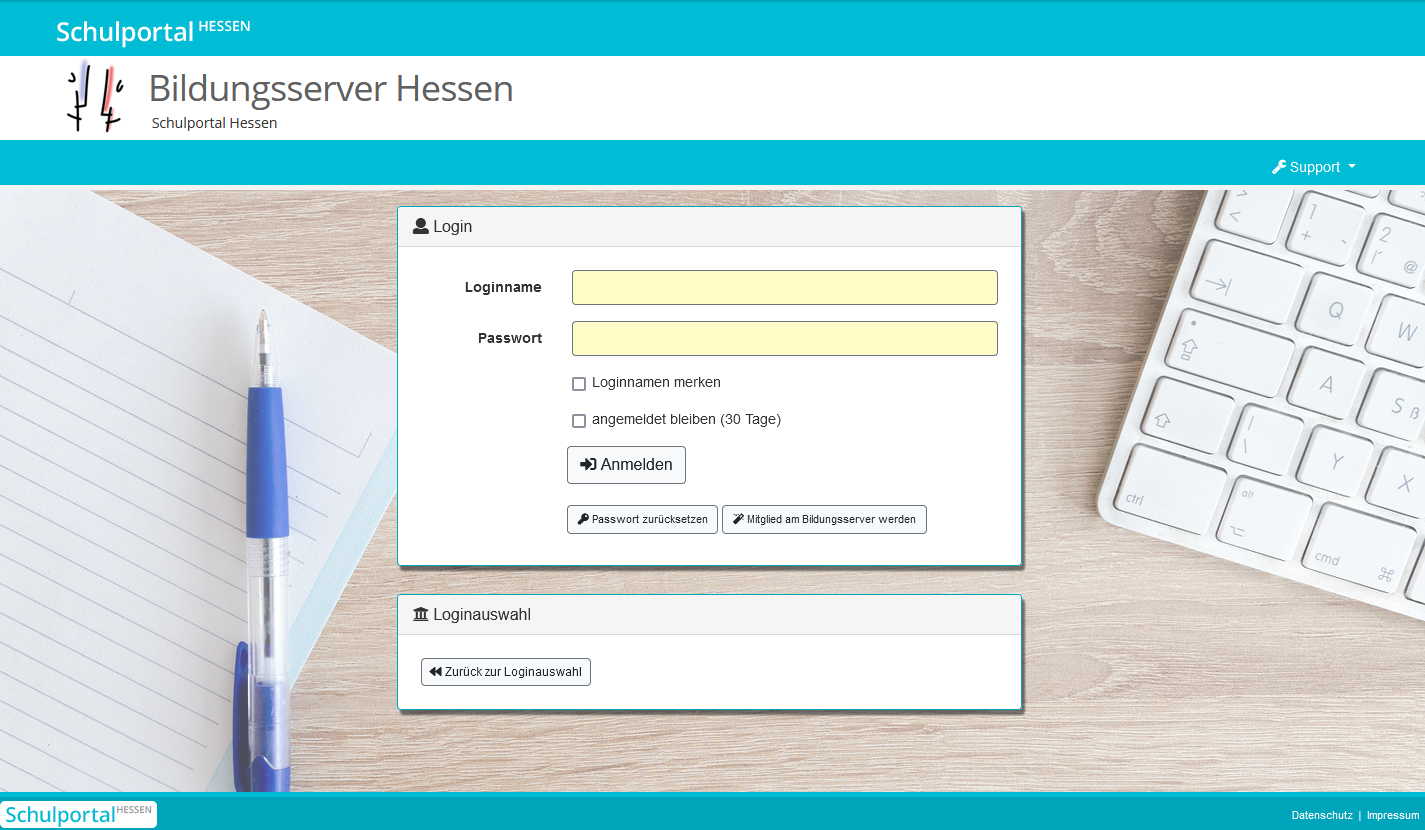Click Zurück zur Loginauswahl button

coord(506,672)
